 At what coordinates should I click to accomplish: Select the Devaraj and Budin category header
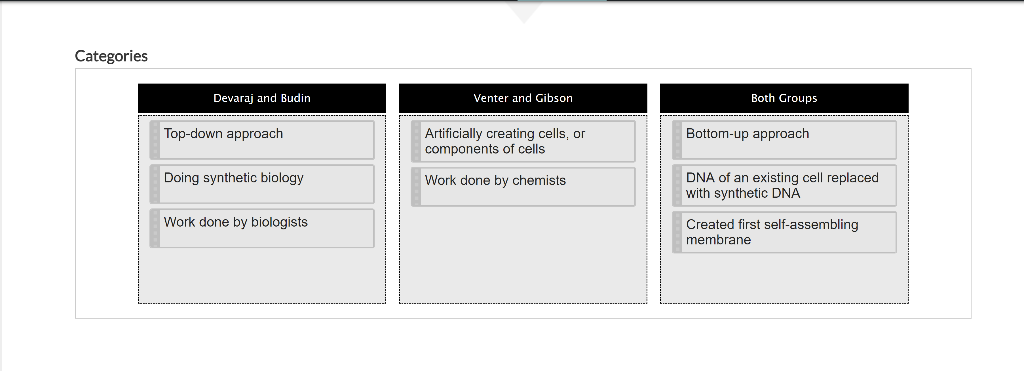262,98
